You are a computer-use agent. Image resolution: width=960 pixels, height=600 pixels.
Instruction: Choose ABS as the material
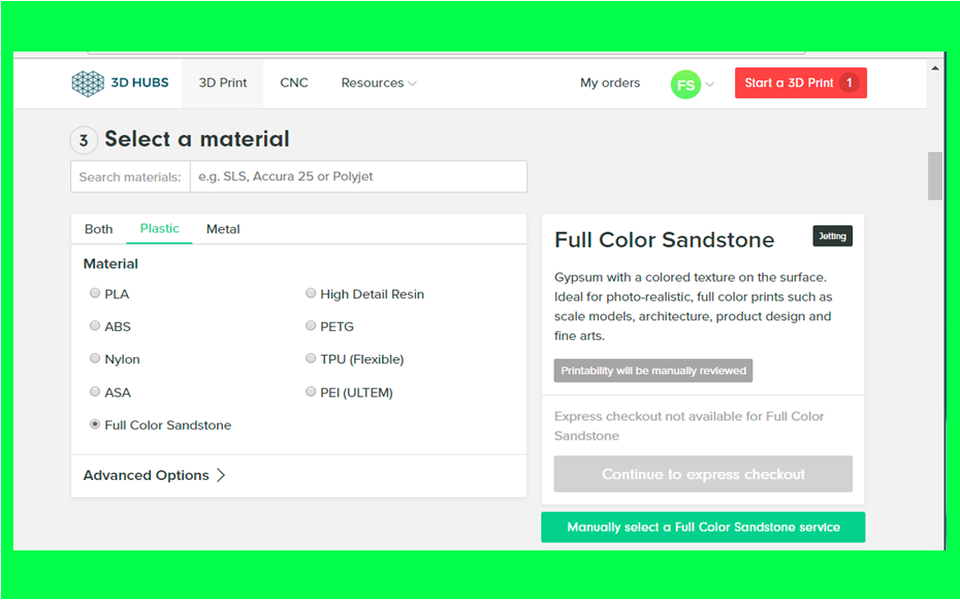pos(95,326)
